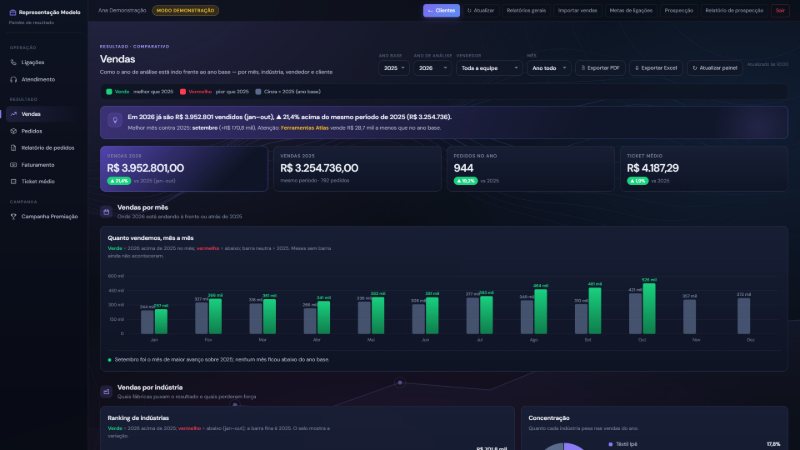Click the Vendas 2026 card R$ 3.952.801,00
The width and height of the screenshot is (800, 450).
[184, 169]
